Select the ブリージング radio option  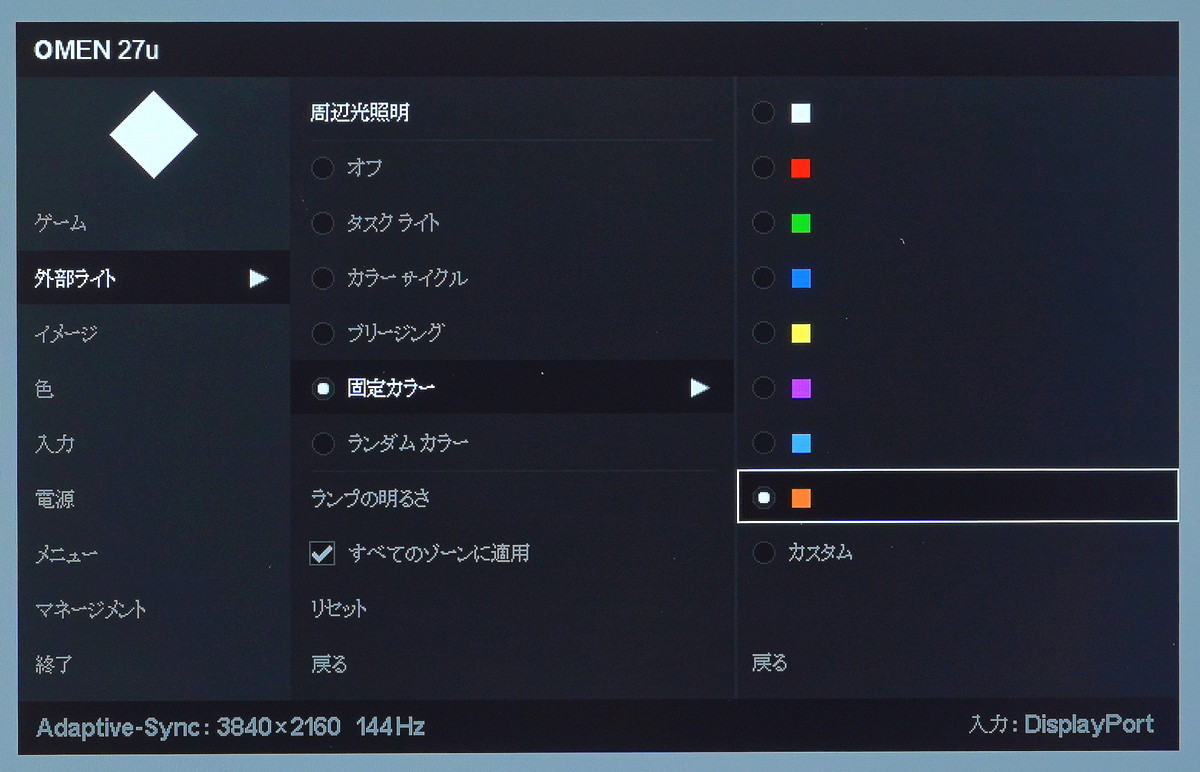point(322,333)
